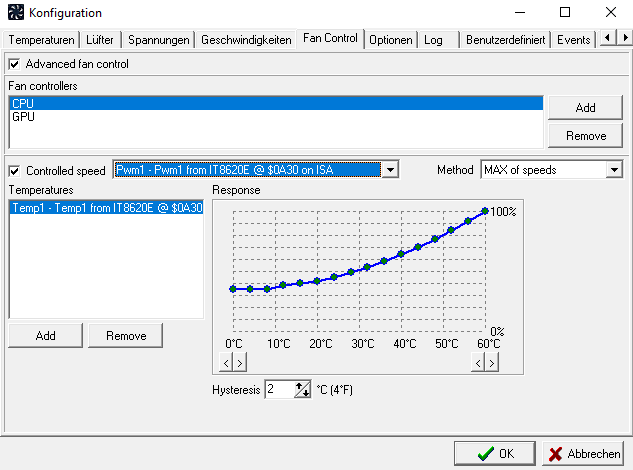
Task: Click left arrow under 0°C axis
Action: [226, 363]
